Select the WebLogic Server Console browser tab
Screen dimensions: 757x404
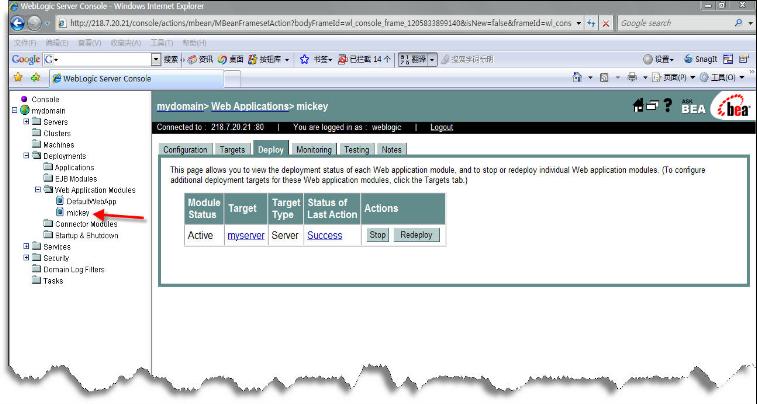[137, 78]
